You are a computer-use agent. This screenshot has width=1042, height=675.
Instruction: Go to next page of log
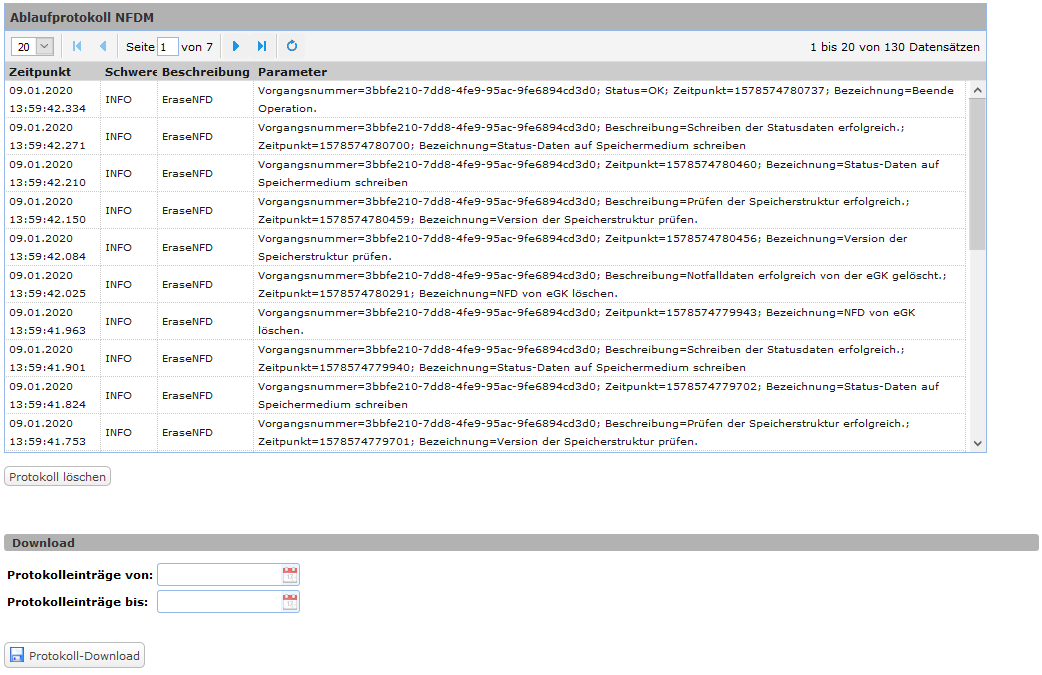point(236,46)
